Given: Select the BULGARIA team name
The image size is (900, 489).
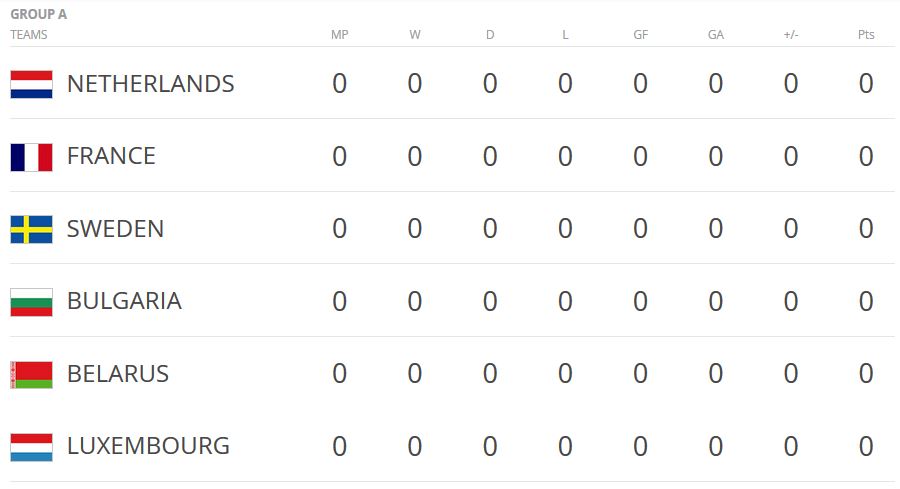Looking at the screenshot, I should (124, 302).
